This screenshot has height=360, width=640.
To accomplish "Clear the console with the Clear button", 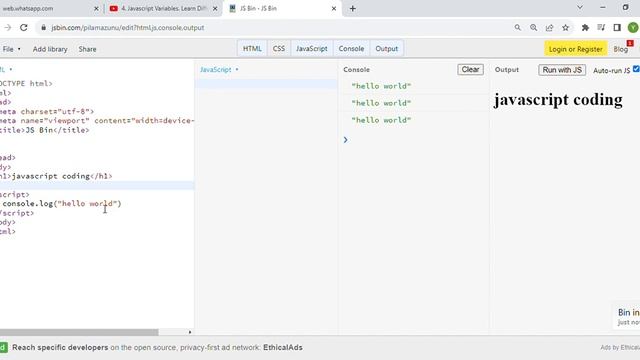I will (x=470, y=69).
